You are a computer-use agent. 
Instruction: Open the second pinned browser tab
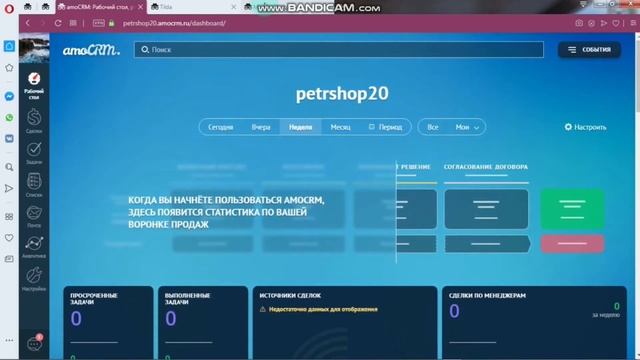tap(45, 7)
